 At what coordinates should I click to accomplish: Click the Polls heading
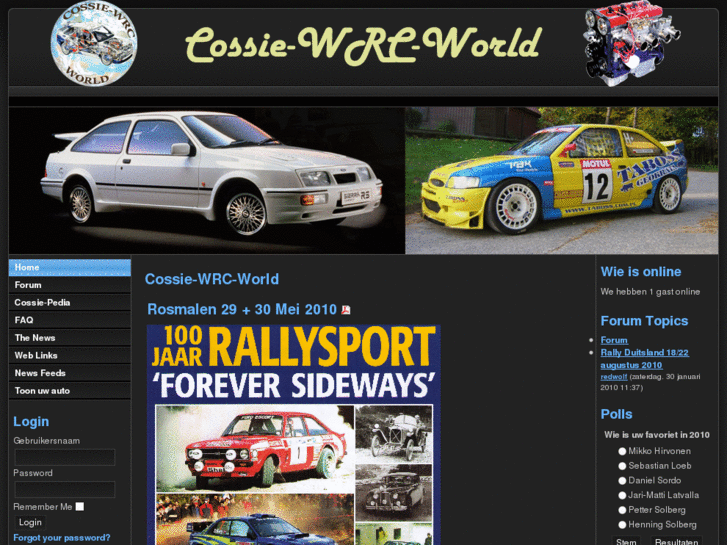coord(616,414)
